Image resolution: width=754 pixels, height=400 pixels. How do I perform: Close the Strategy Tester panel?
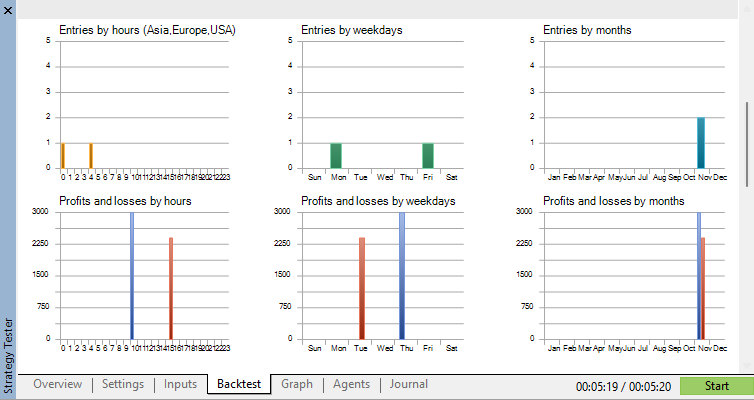pyautogui.click(x=8, y=10)
